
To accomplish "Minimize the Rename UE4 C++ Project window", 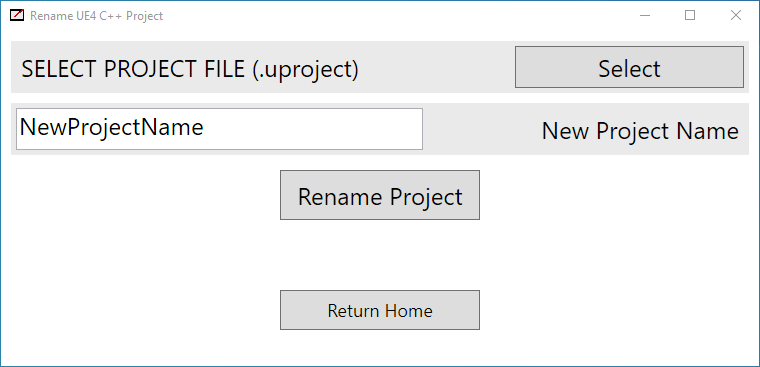I will coord(645,16).
